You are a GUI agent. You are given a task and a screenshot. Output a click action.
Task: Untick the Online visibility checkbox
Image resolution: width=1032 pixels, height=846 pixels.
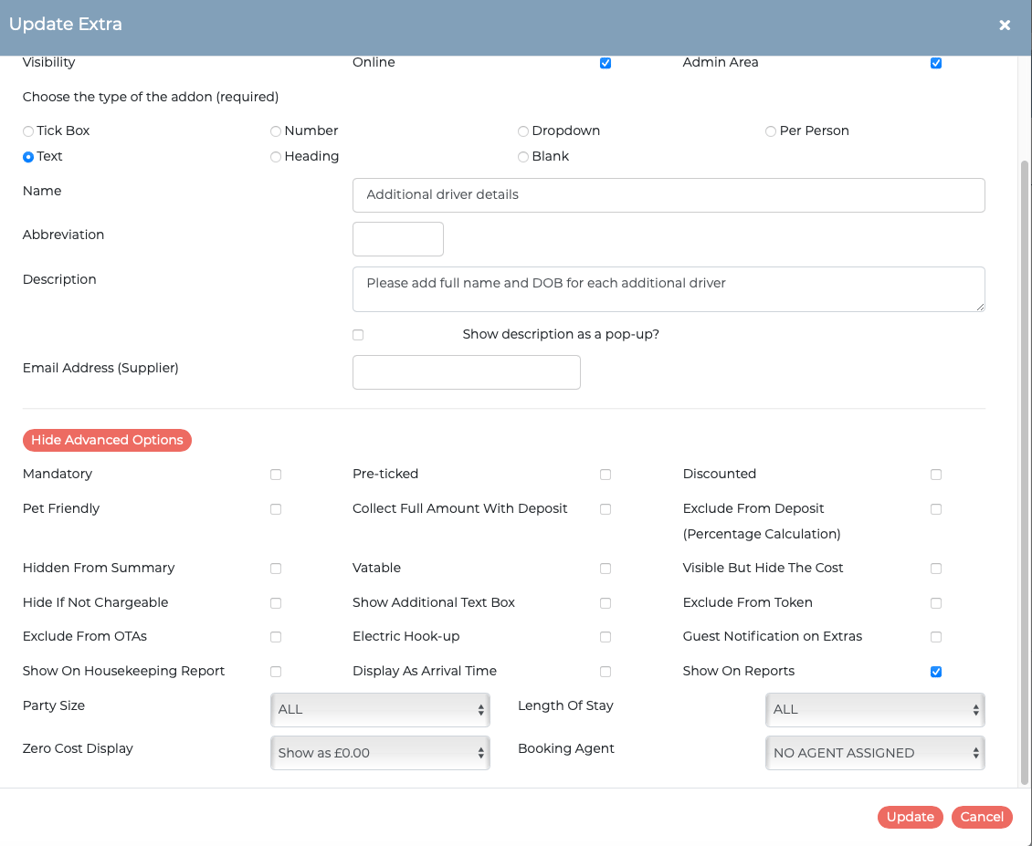[606, 63]
